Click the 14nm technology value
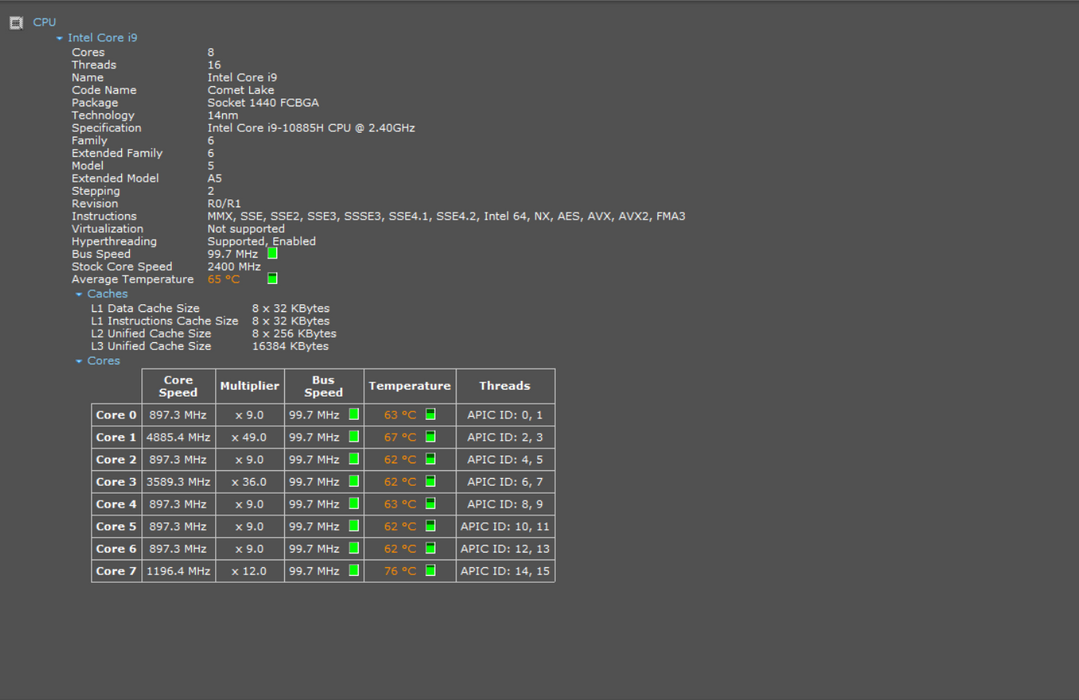Viewport: 1079px width, 700px height. 223,116
